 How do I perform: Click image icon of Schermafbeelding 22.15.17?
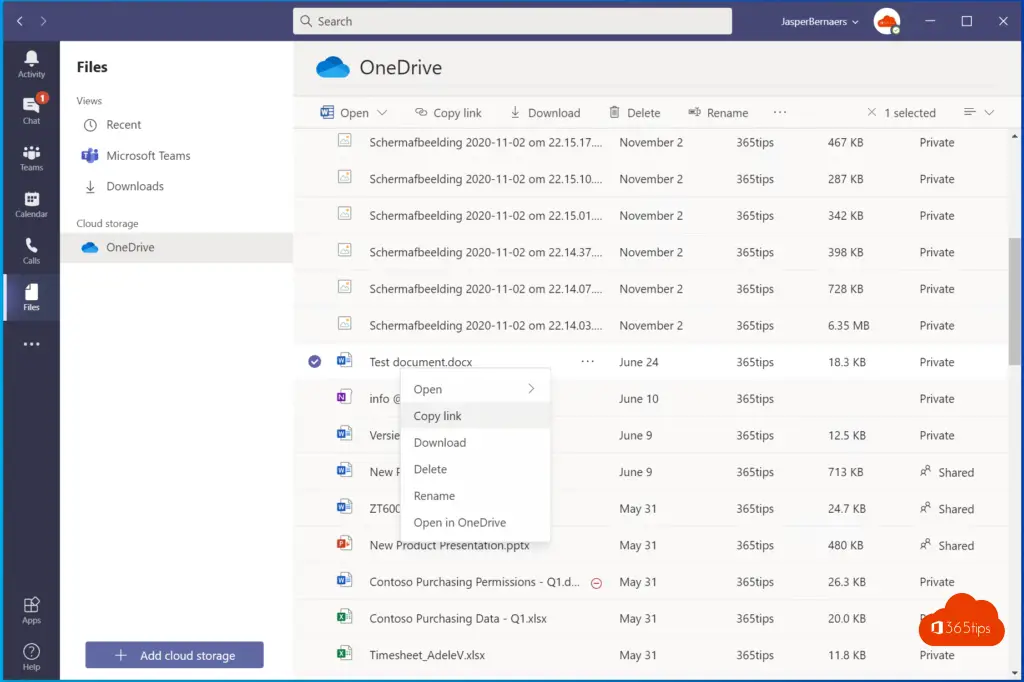point(344,140)
